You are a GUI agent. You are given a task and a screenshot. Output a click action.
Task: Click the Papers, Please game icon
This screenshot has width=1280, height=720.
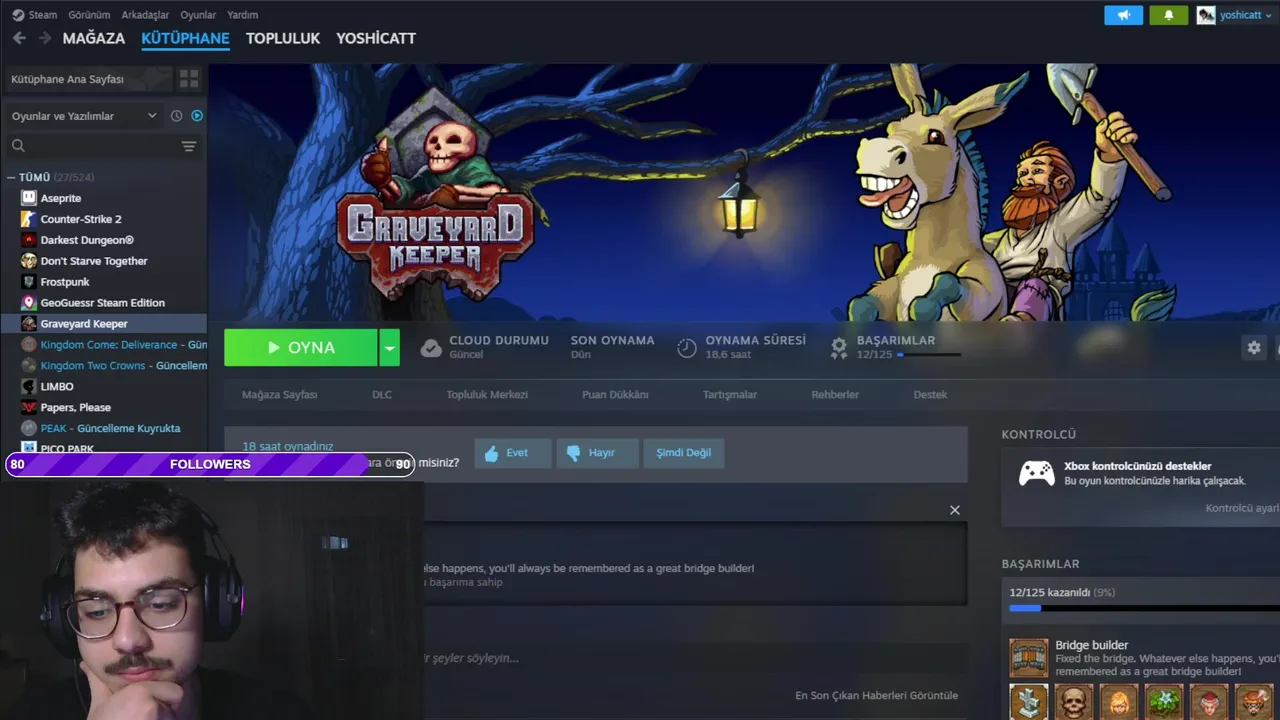[29, 408]
